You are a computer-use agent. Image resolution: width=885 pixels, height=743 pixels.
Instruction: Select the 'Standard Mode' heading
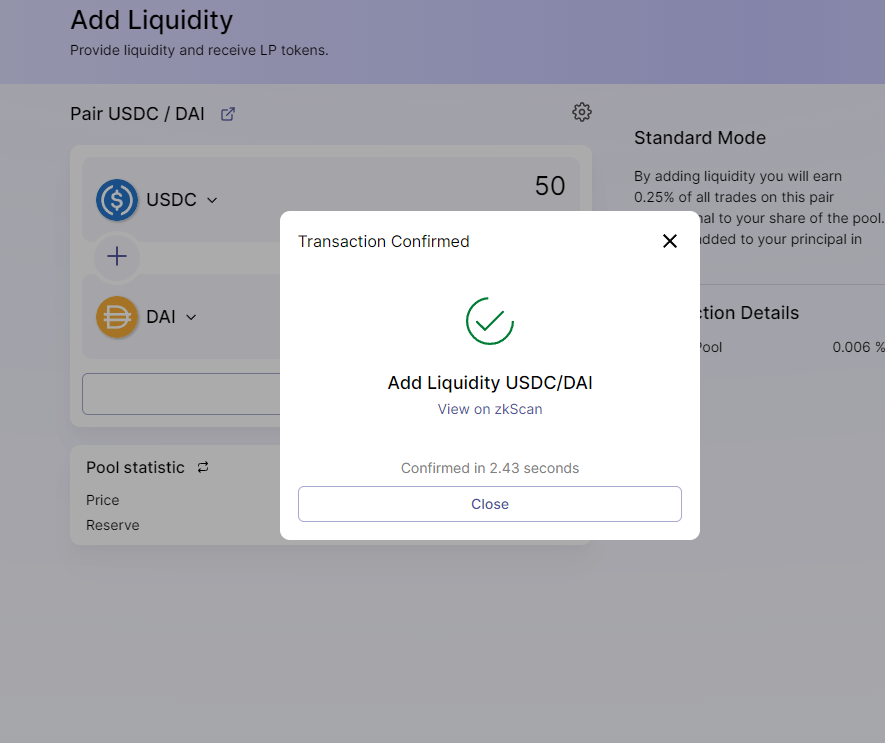click(699, 138)
